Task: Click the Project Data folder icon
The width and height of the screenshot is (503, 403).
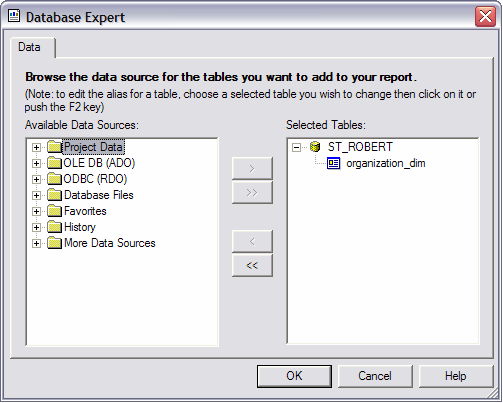Action: point(54,147)
